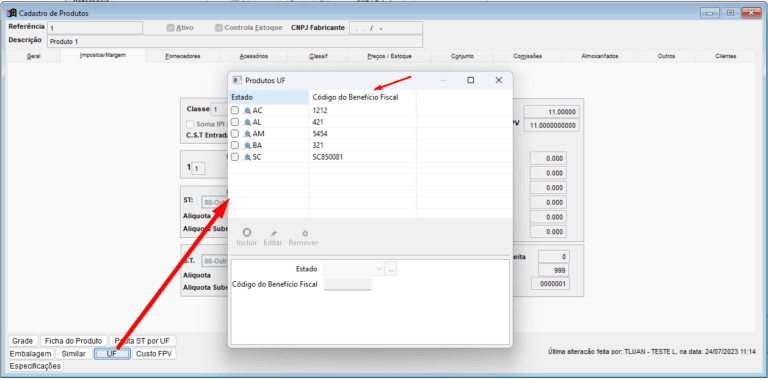The height and width of the screenshot is (379, 768).
Task: Select the Impostos/Margem tab
Action: tap(103, 55)
